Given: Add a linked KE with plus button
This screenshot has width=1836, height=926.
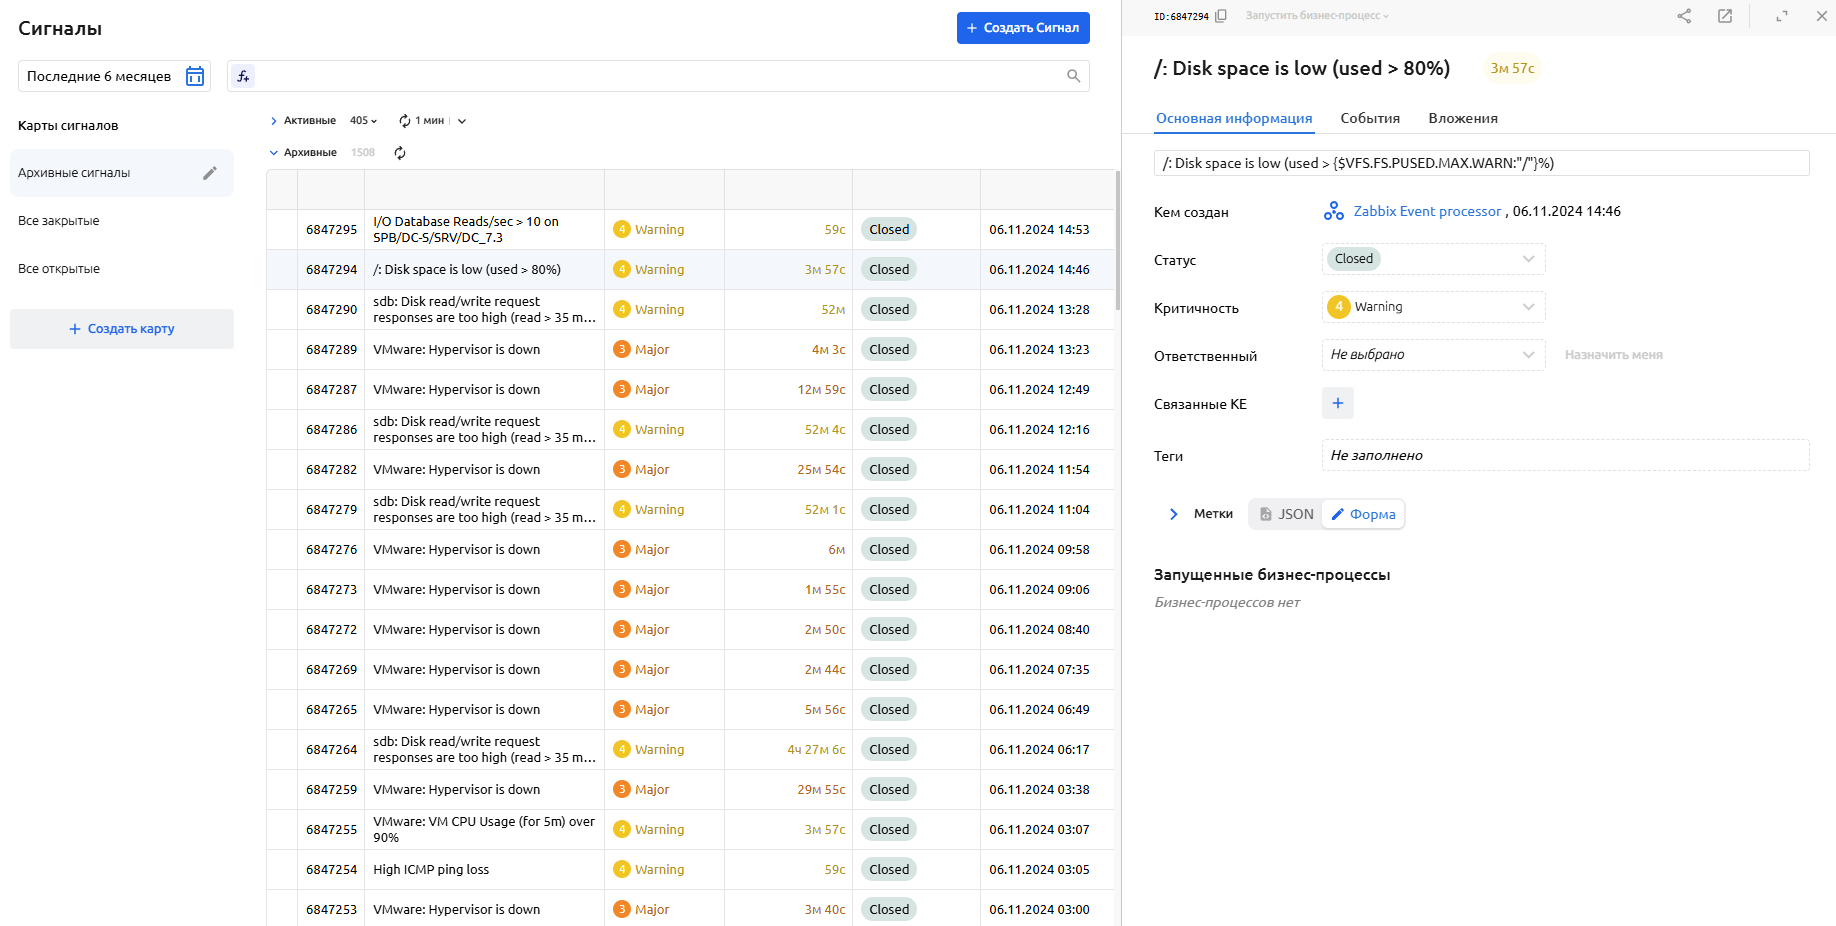Looking at the screenshot, I should tap(1337, 403).
